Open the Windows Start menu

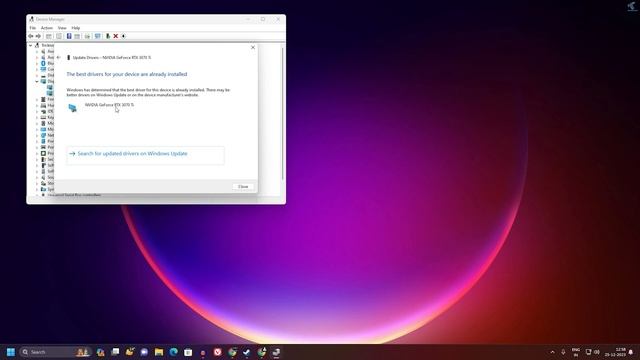pyautogui.click(x=11, y=352)
